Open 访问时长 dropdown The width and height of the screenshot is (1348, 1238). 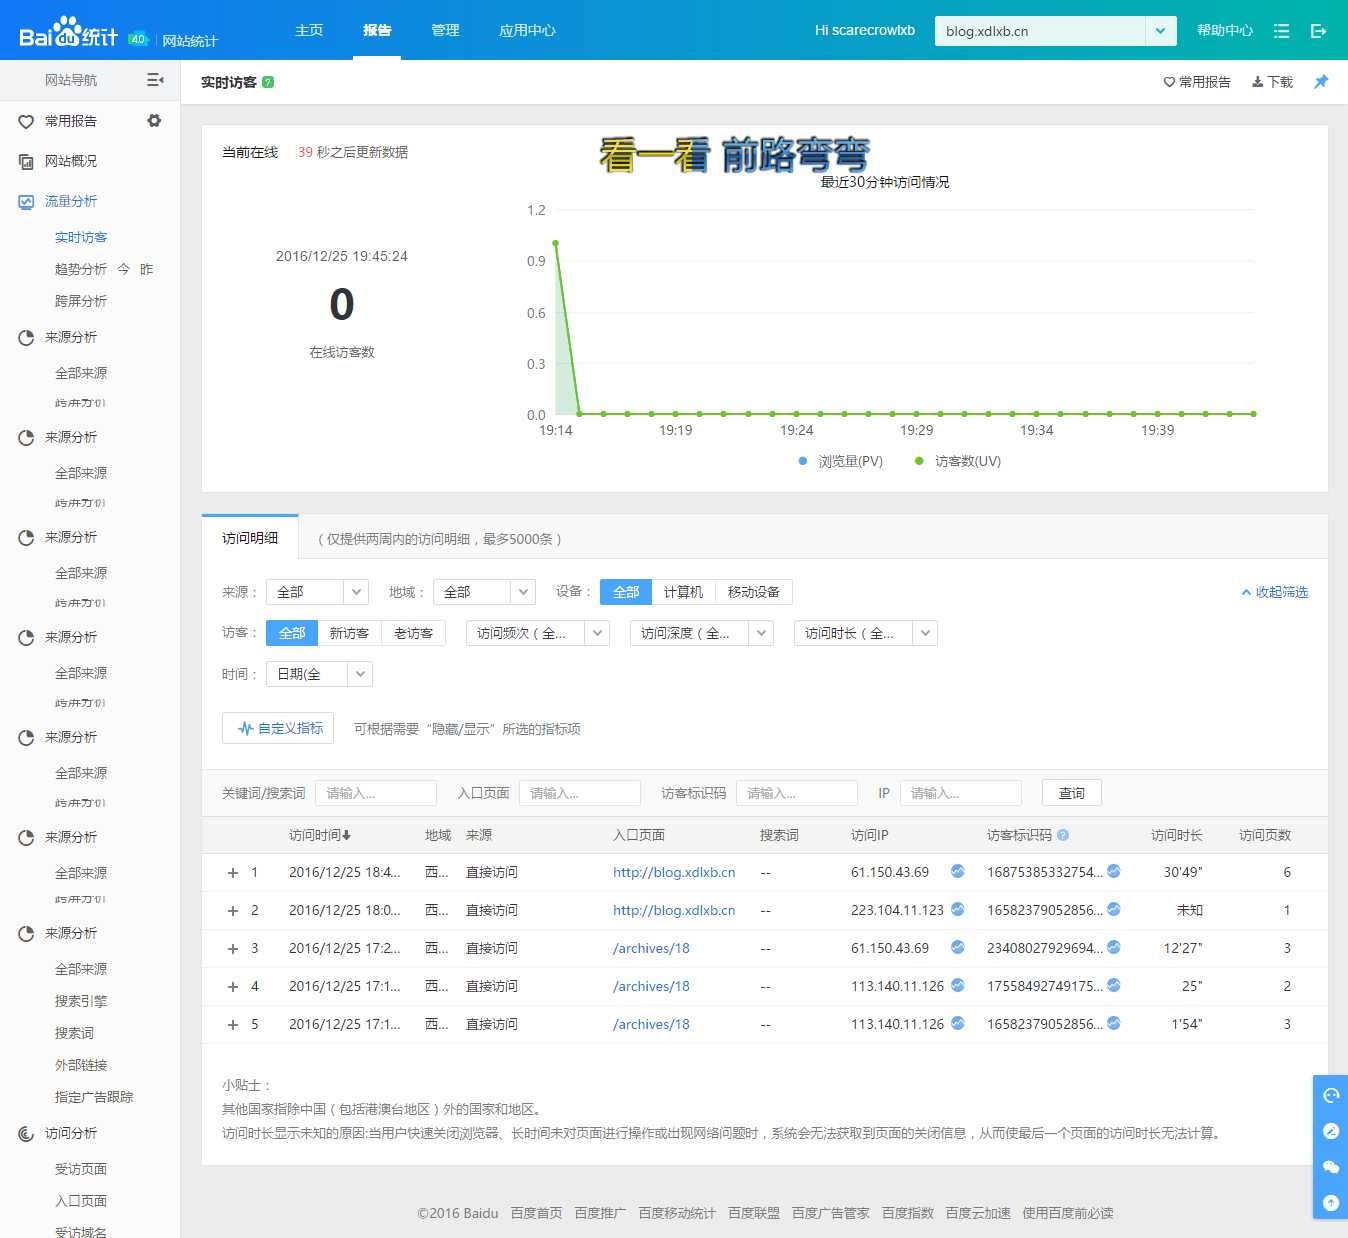click(x=866, y=633)
